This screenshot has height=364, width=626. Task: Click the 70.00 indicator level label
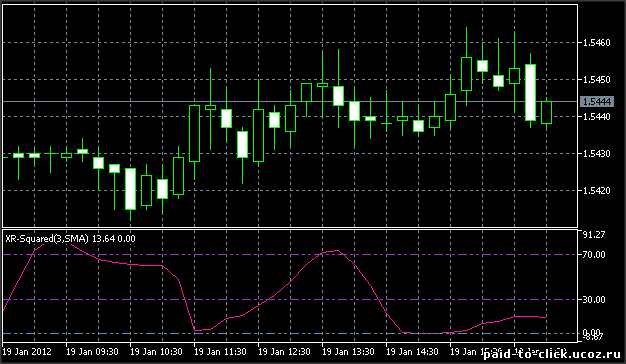tap(594, 255)
